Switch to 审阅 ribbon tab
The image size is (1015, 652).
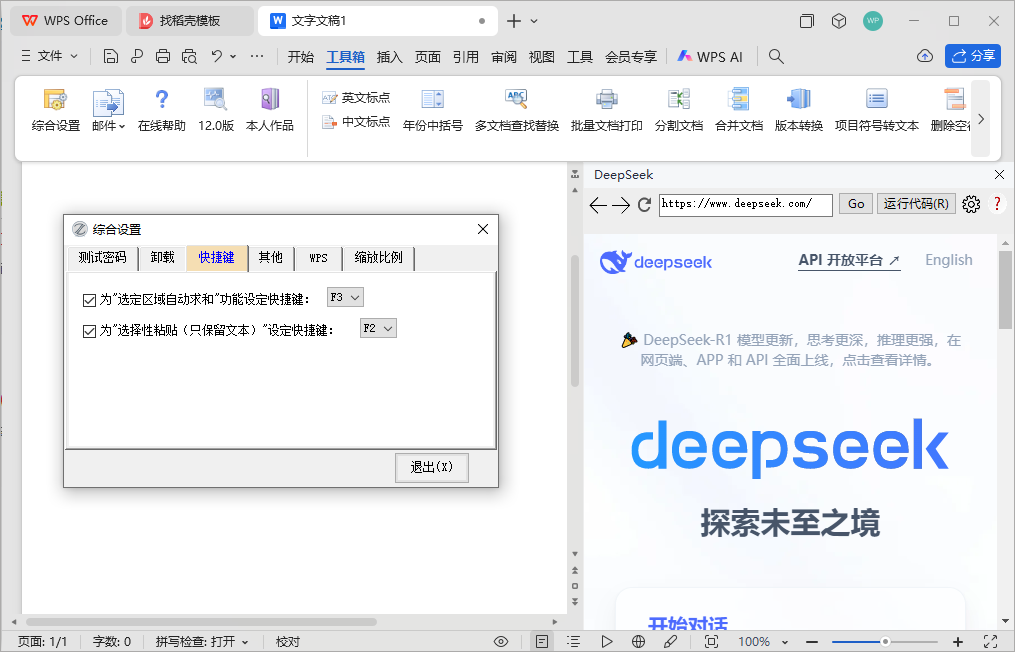click(504, 57)
